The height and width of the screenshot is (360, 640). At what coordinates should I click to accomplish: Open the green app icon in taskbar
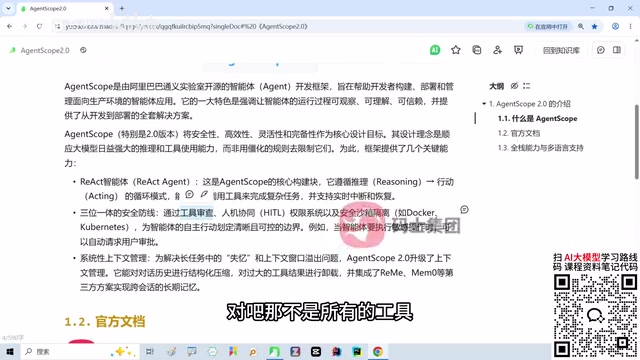[274, 351]
